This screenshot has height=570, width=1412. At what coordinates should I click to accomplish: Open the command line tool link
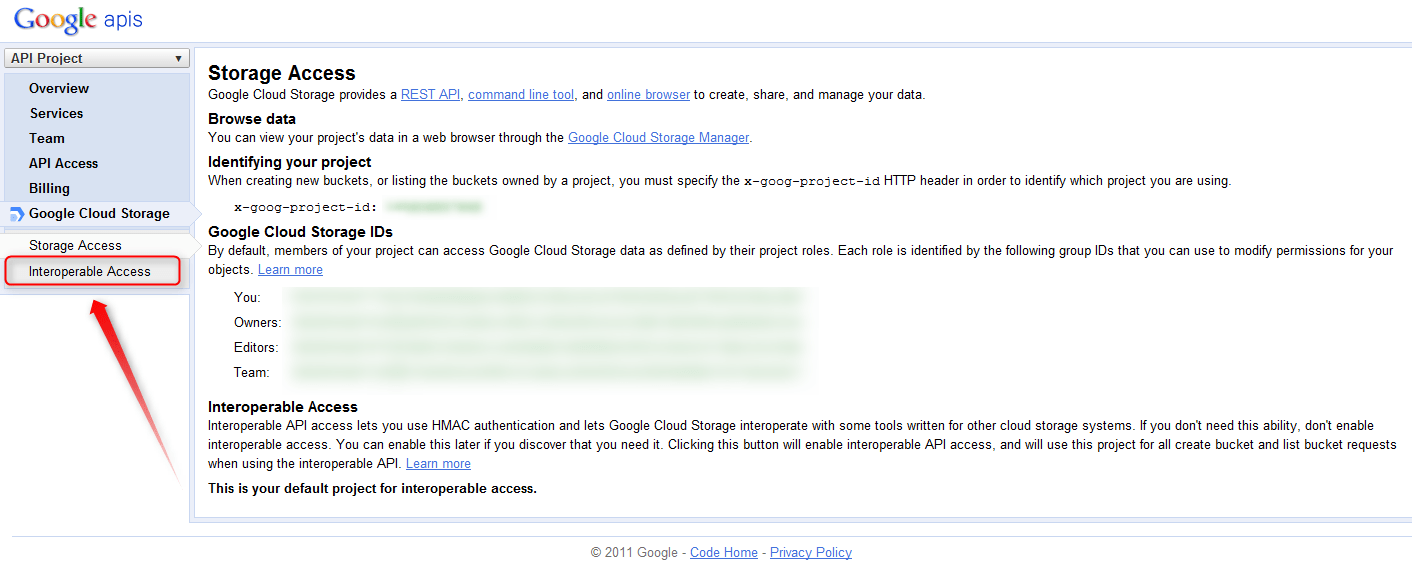(521, 95)
